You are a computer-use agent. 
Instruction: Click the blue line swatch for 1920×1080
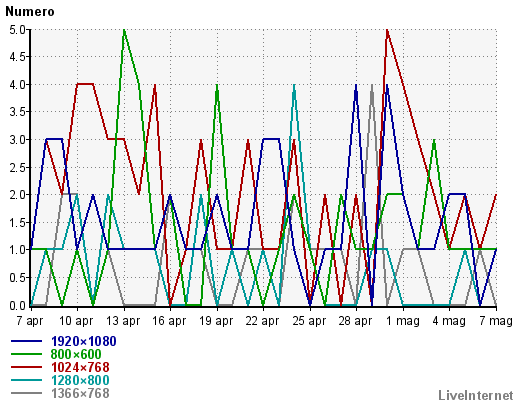click(26, 341)
